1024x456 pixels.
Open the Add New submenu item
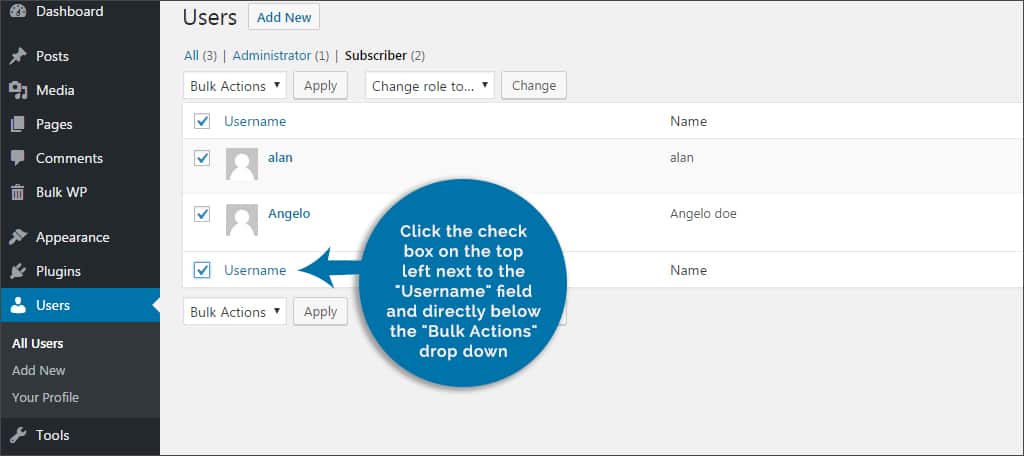[39, 370]
